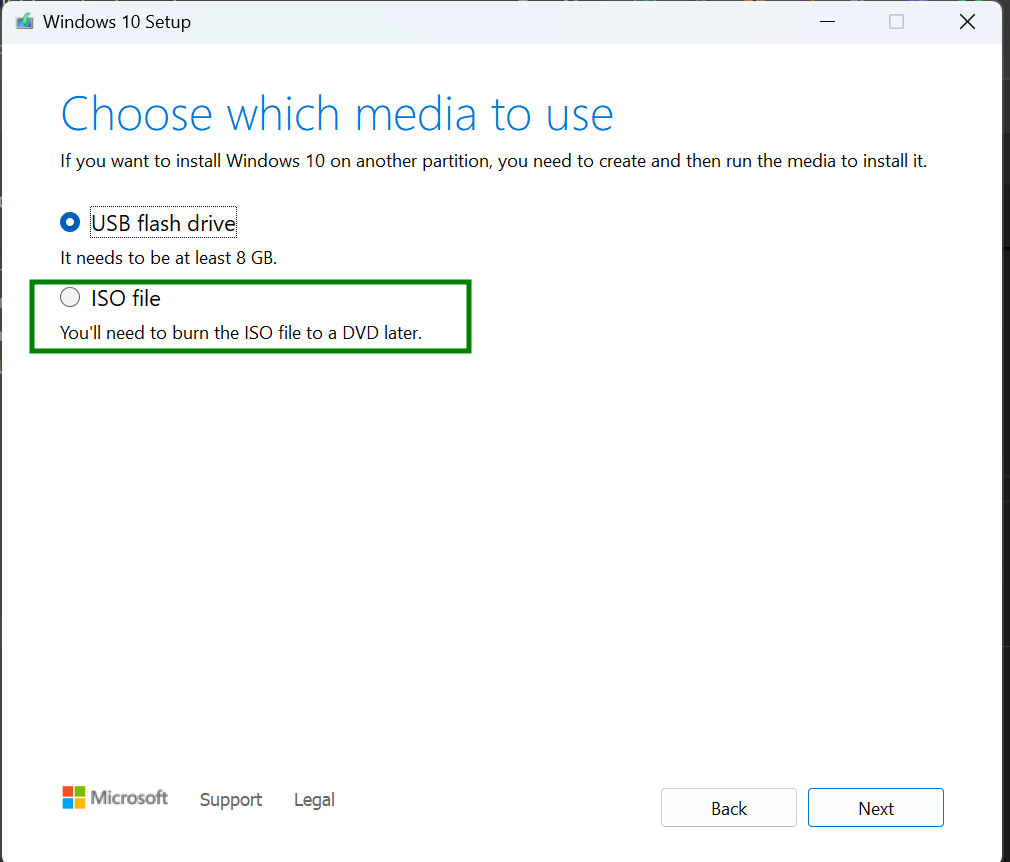The width and height of the screenshot is (1010, 862).
Task: Select the USB flash drive radio button
Action: click(70, 222)
